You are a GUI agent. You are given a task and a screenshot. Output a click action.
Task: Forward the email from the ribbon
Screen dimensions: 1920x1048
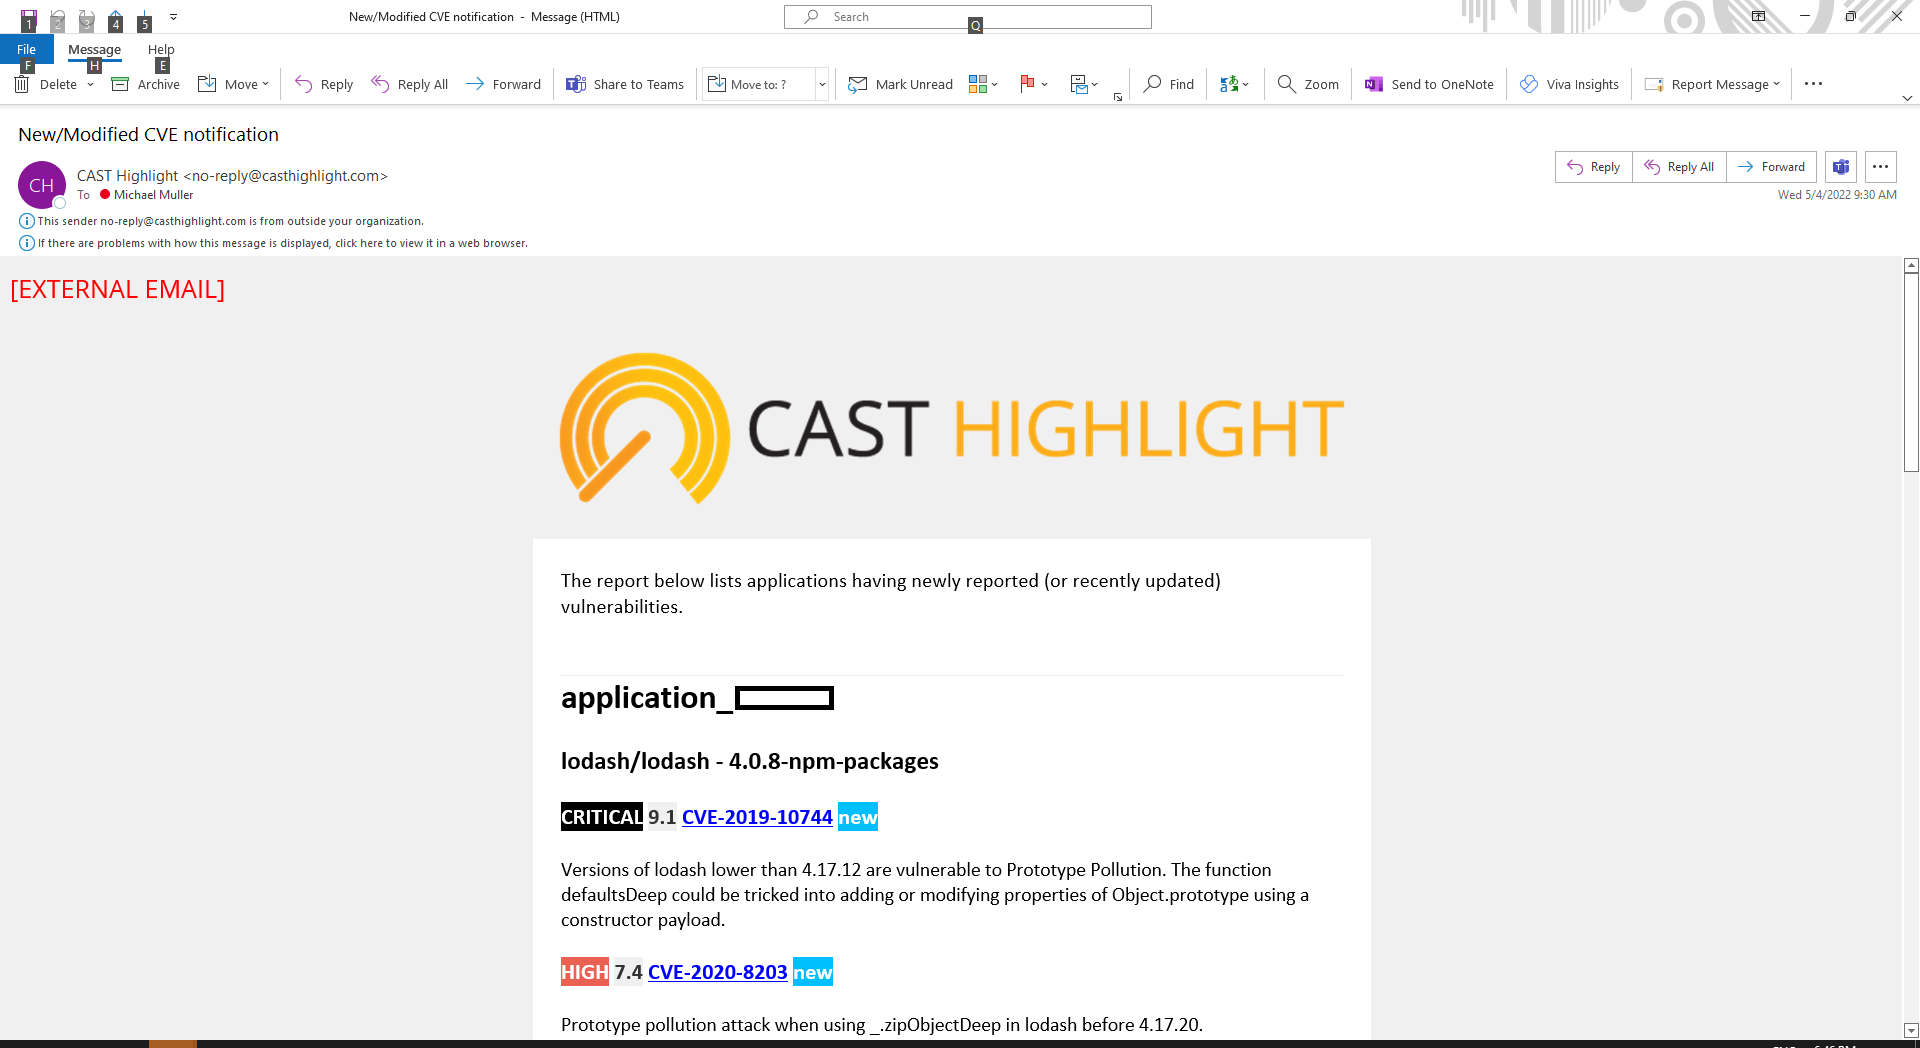coord(504,84)
